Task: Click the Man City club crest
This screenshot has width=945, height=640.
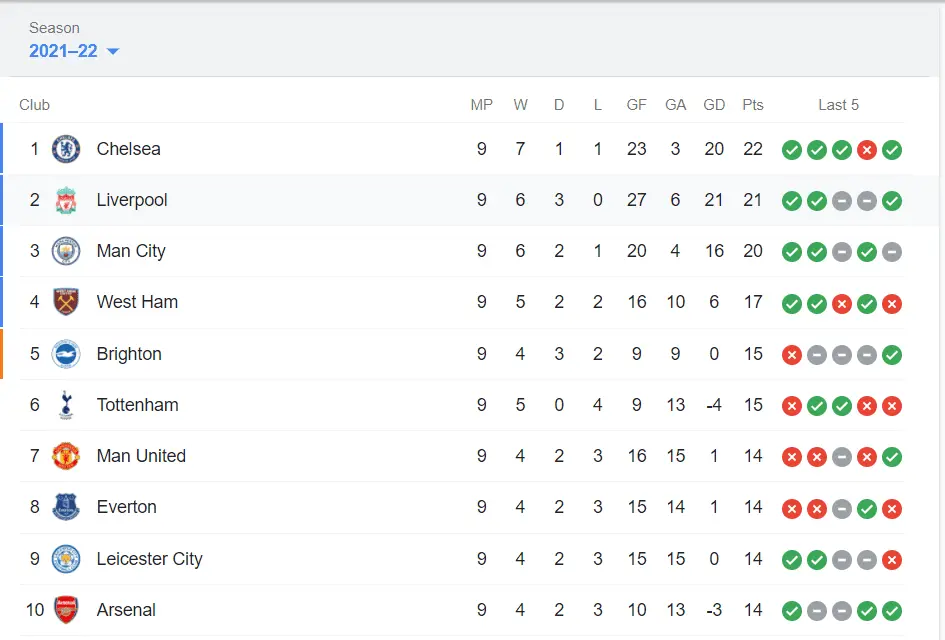Action: tap(66, 251)
